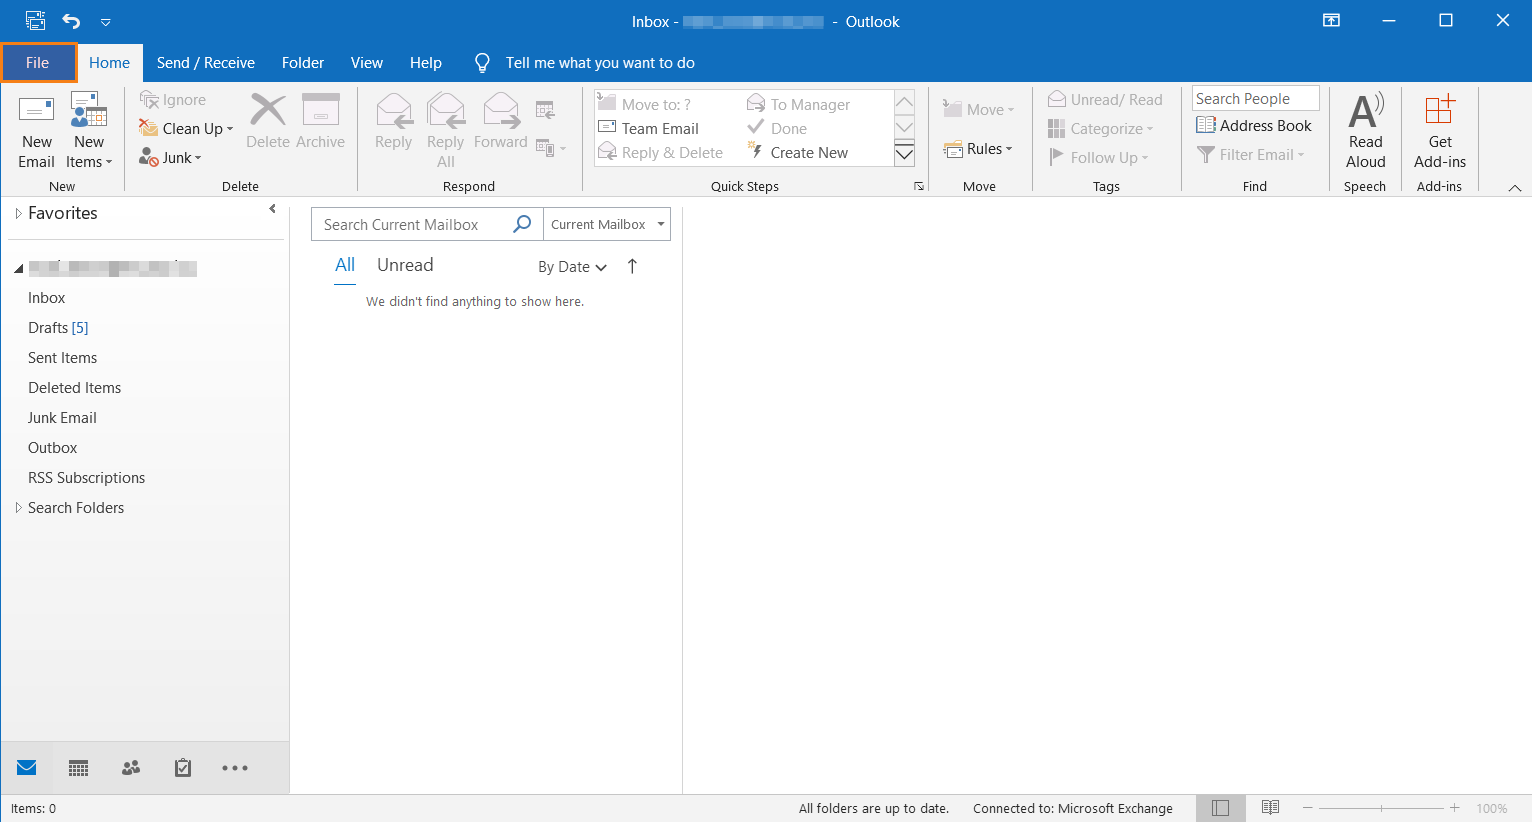This screenshot has width=1532, height=822.
Task: Show only Unread messages
Action: coord(405,265)
